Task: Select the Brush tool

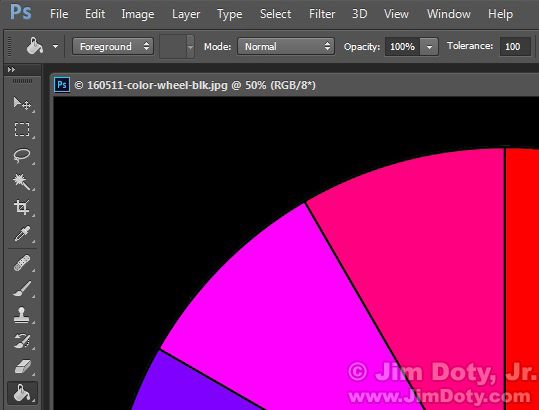Action: (x=22, y=289)
